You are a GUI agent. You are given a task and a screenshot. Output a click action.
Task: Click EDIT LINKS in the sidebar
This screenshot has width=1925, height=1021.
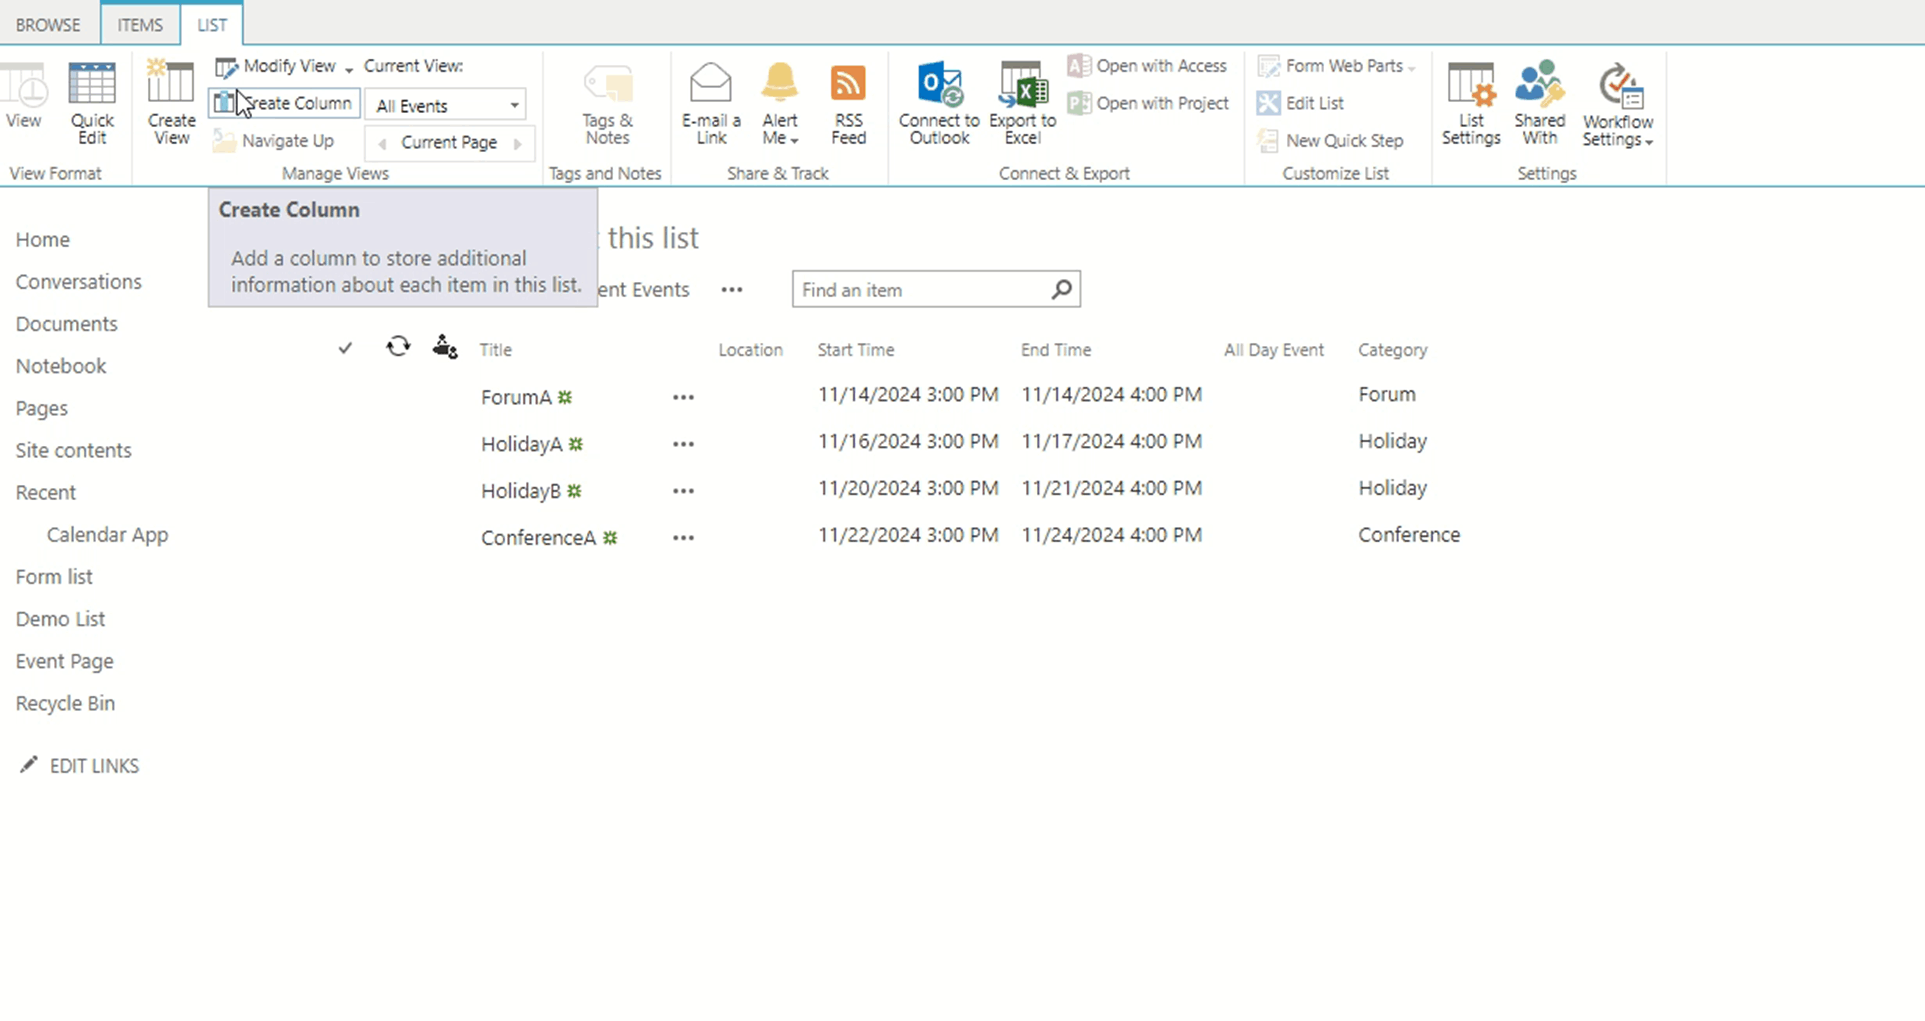(94, 765)
